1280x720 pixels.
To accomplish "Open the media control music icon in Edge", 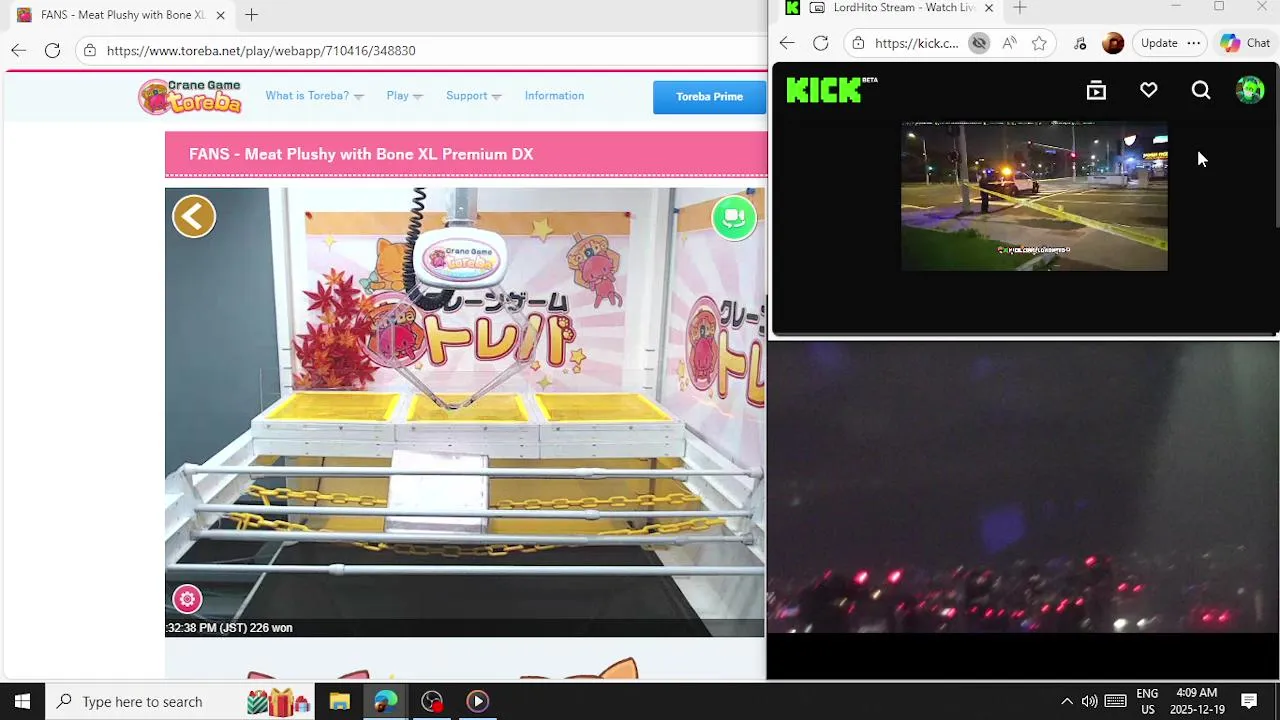I will (1080, 43).
